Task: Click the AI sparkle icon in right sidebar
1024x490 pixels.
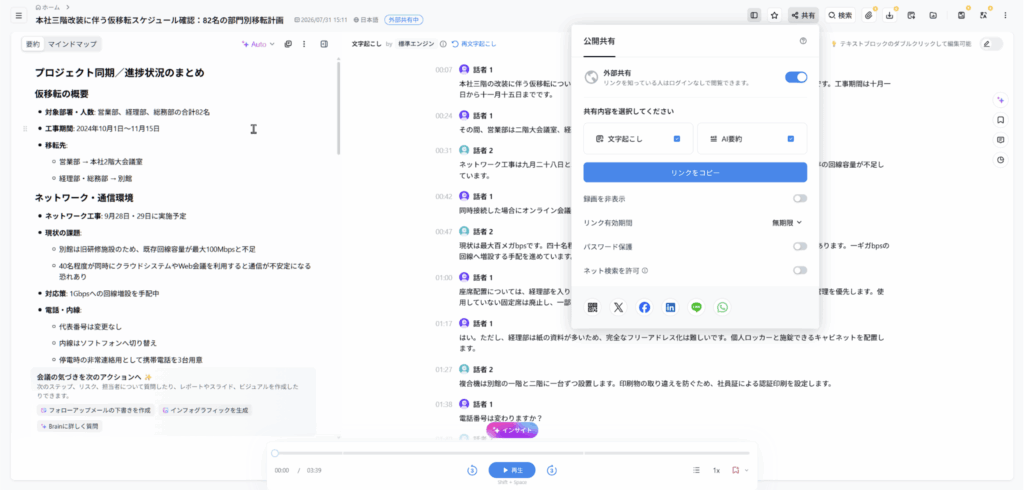Action: pyautogui.click(x=1000, y=100)
